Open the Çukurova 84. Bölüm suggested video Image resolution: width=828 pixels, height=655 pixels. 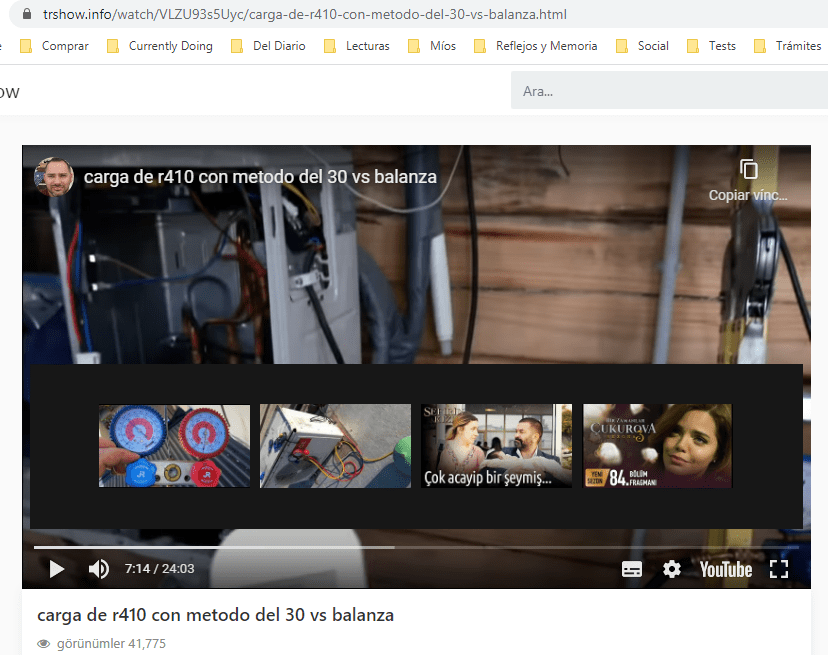657,446
